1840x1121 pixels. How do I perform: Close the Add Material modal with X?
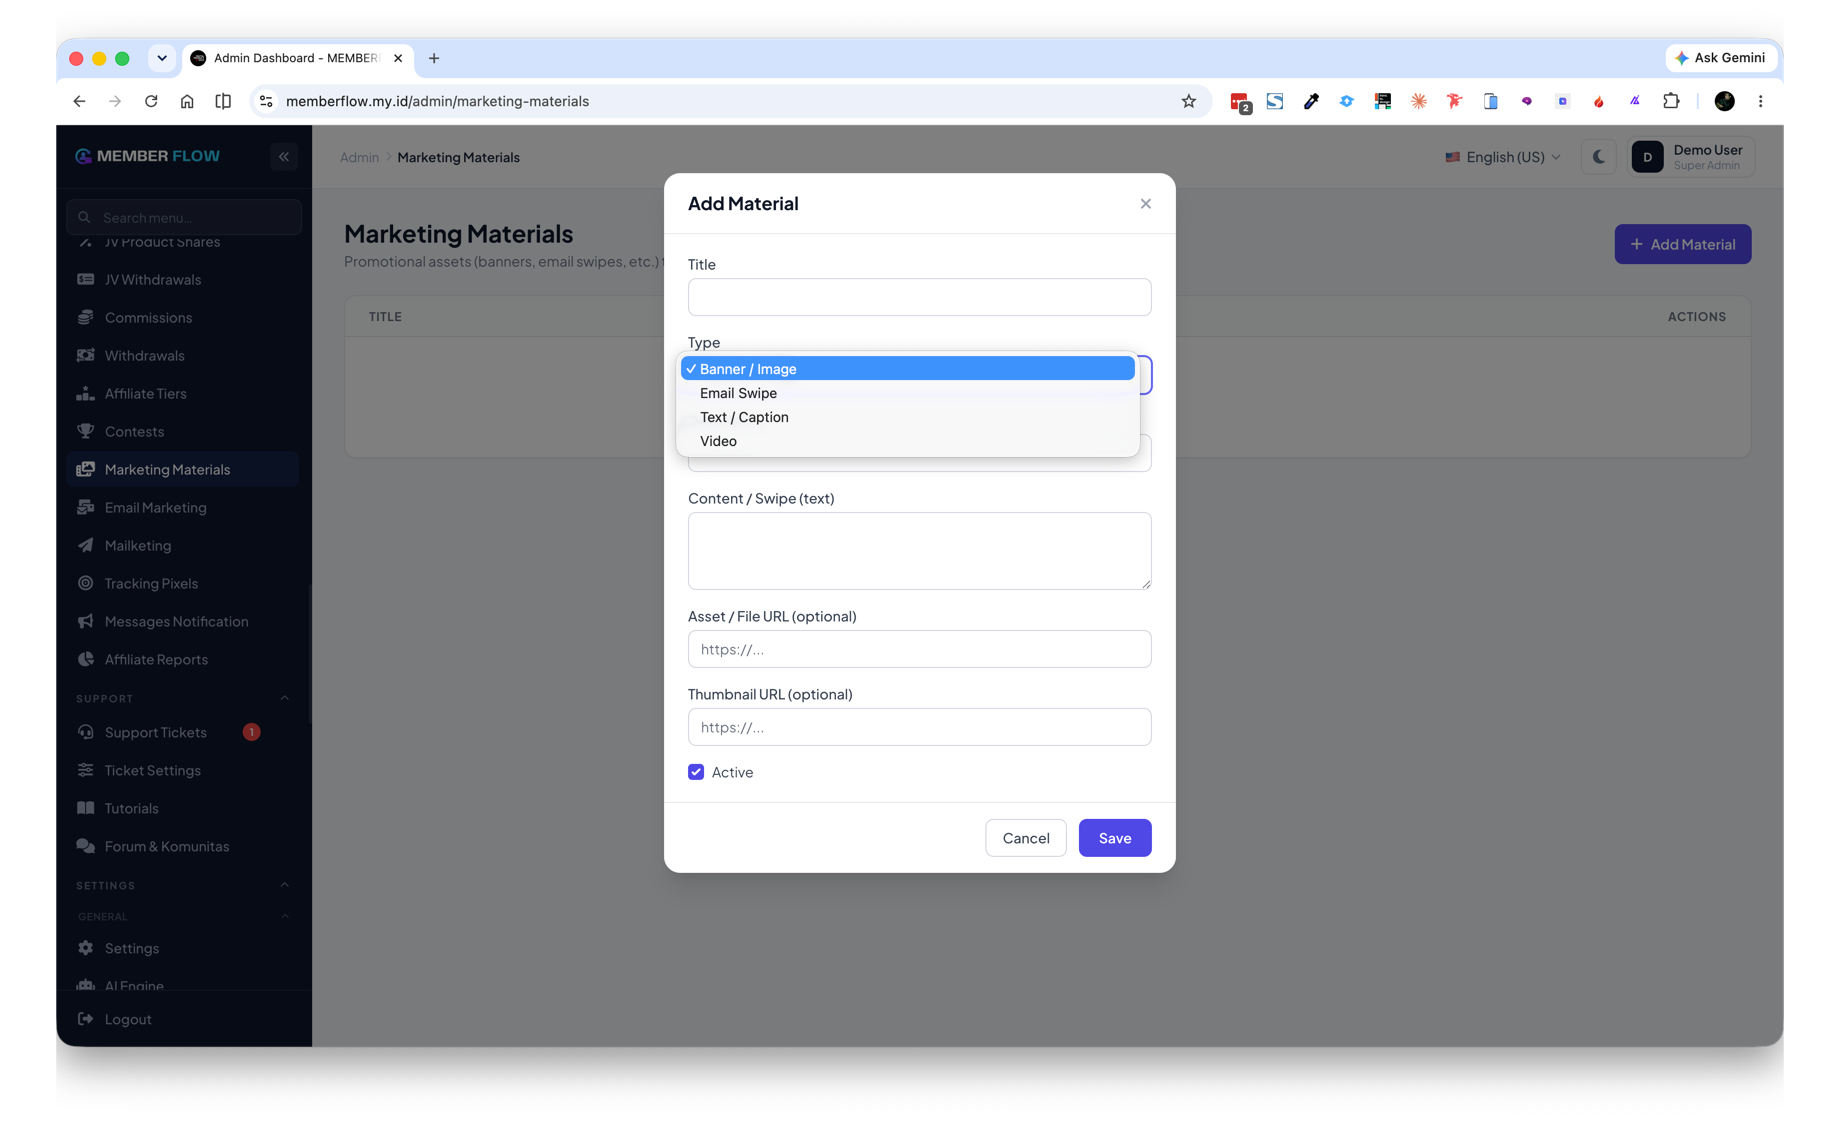1145,204
